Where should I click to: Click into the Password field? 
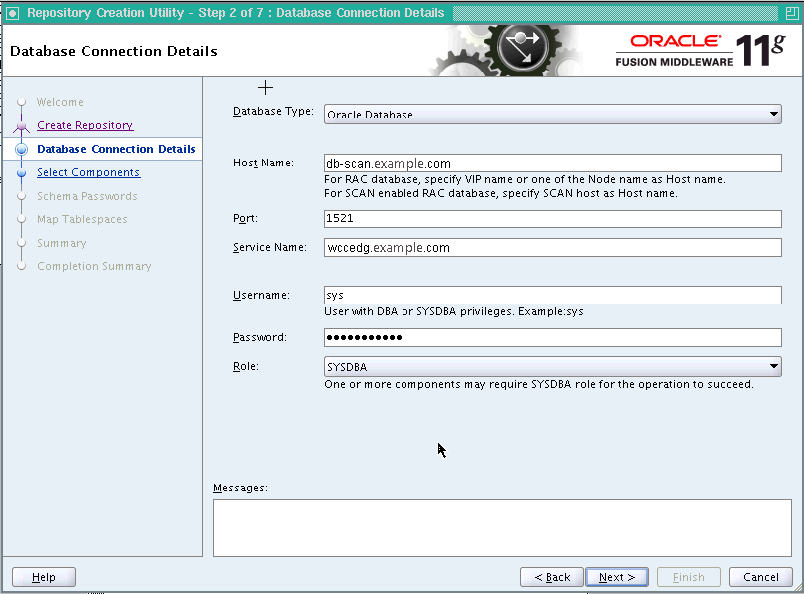pos(553,338)
